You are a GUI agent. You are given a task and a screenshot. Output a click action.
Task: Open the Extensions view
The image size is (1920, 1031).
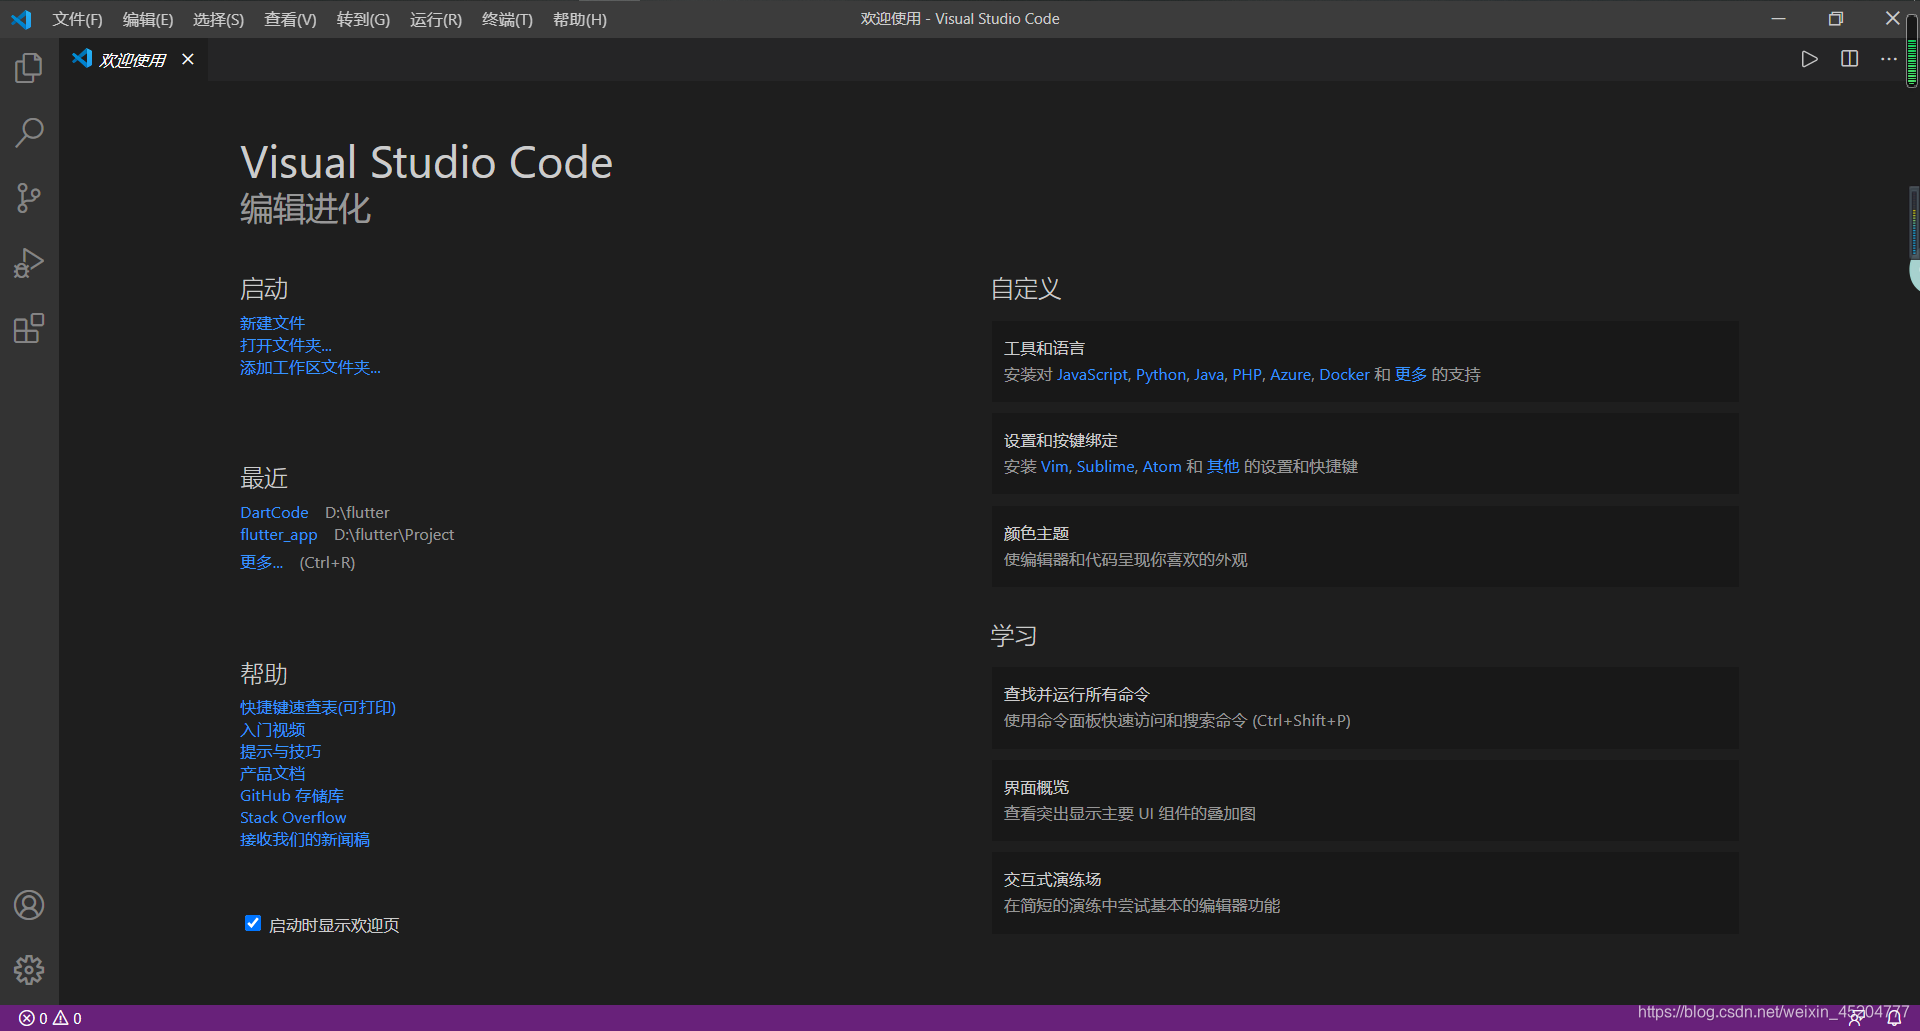pos(29,328)
